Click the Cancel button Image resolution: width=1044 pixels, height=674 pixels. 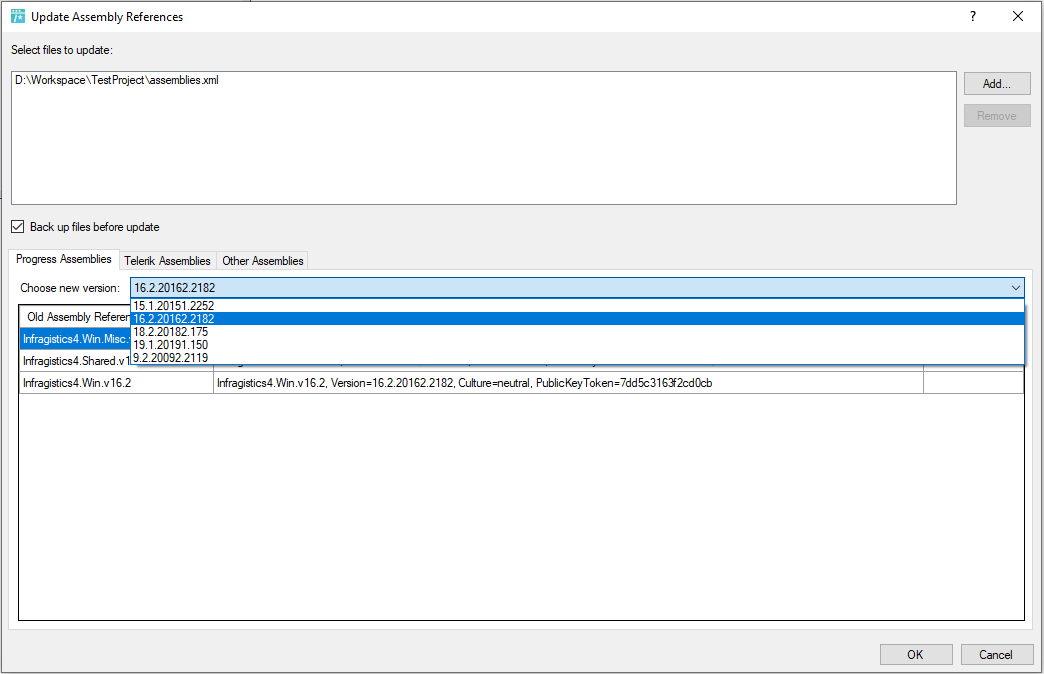996,655
